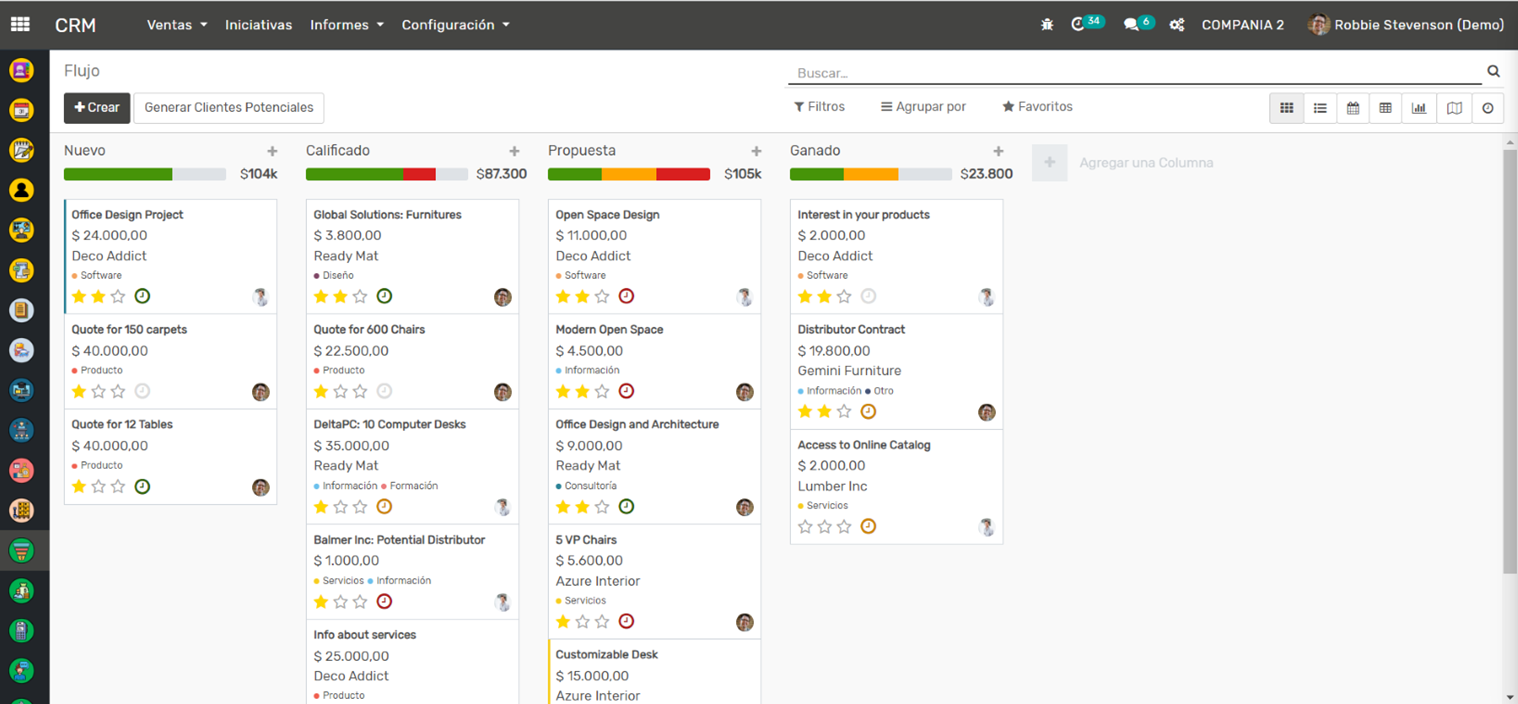Expand the Agrupar por dropdown

(923, 107)
